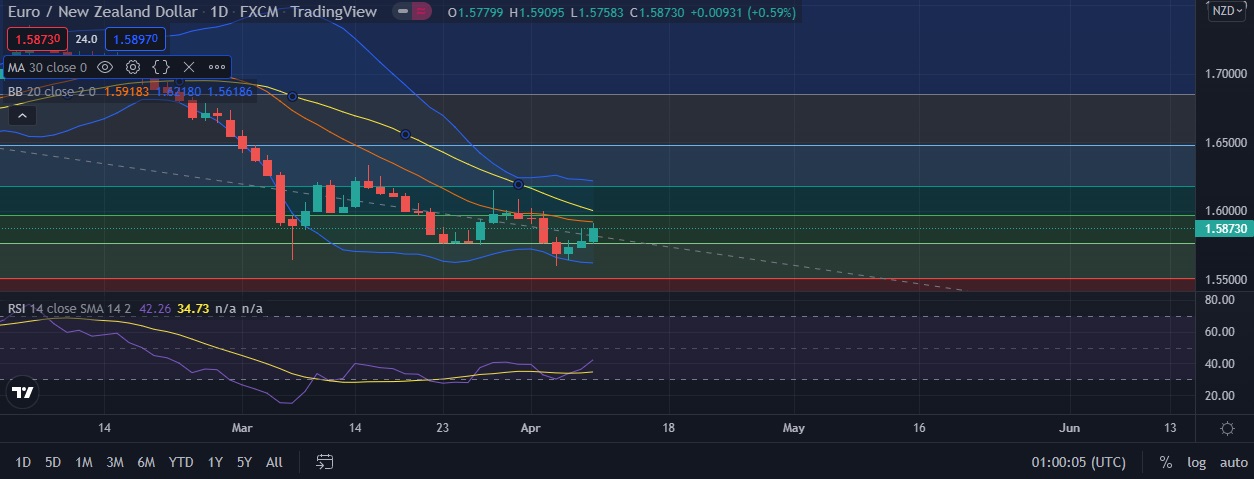Click the Mar label on the time axis
Image resolution: width=1254 pixels, height=479 pixels.
243,428
